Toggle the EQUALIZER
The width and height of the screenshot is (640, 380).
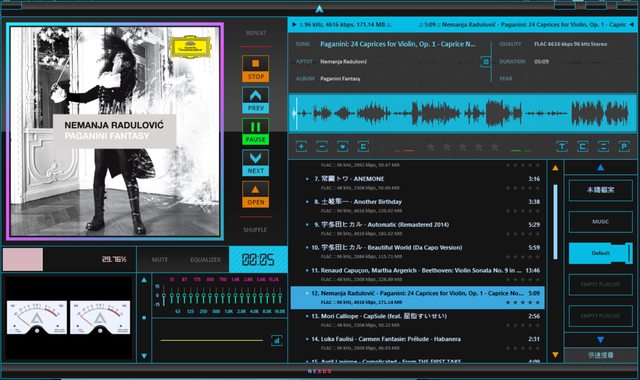pyautogui.click(x=205, y=260)
